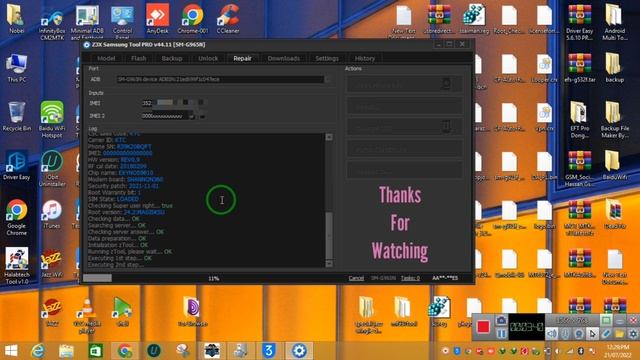This screenshot has width=640, height=360.
Task: Open the GSM_Soci archive icon
Action: tap(579, 168)
